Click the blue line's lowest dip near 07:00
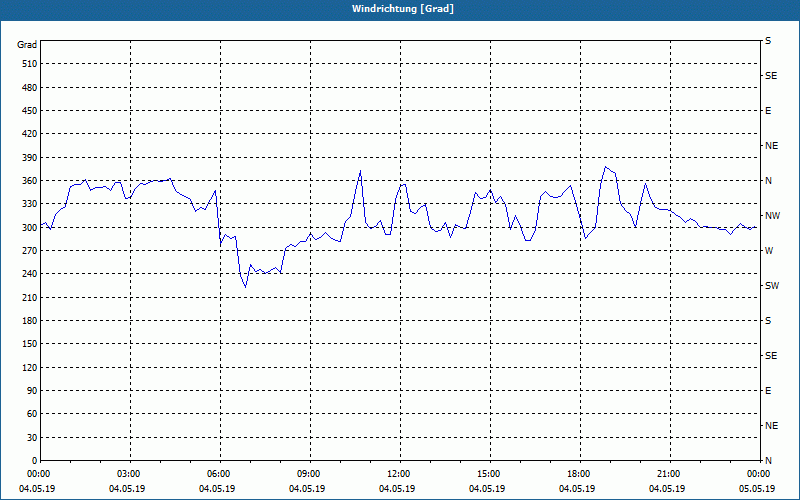800x500 pixels. pos(245,287)
